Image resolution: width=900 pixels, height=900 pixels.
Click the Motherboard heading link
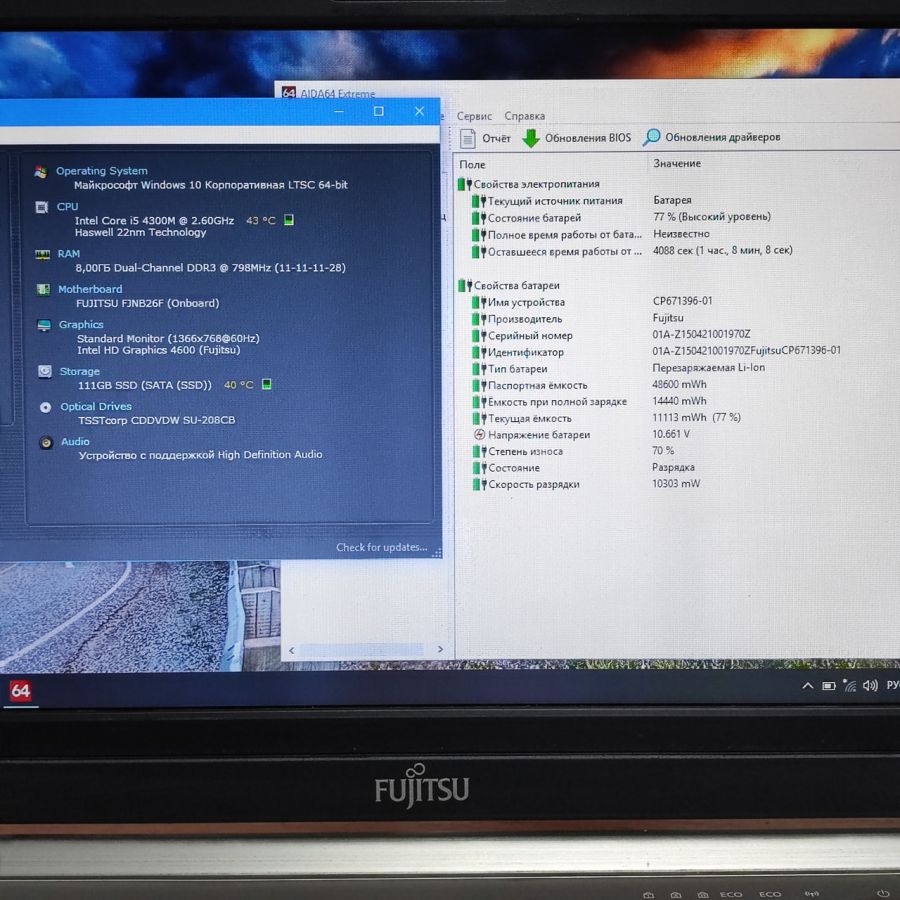[x=90, y=289]
